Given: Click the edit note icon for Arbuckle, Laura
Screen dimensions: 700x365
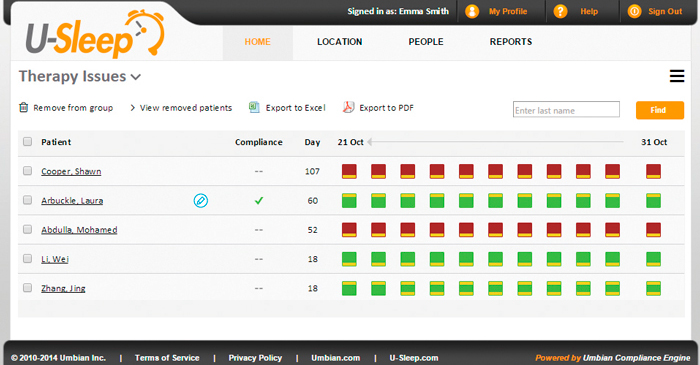Looking at the screenshot, I should tap(201, 201).
